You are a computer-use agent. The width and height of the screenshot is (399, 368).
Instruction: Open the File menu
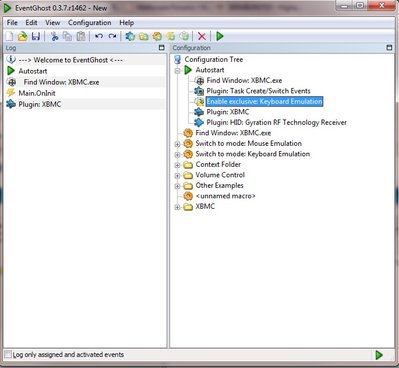coord(12,23)
